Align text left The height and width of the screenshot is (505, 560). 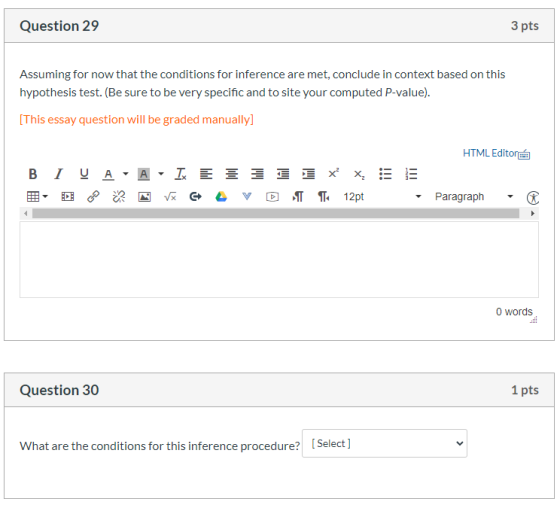pyautogui.click(x=206, y=174)
